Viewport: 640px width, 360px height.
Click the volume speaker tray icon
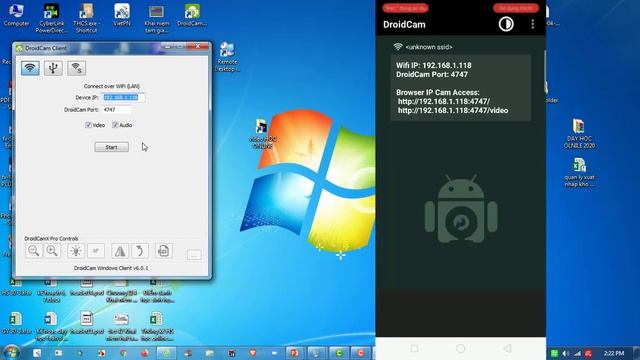[566, 353]
